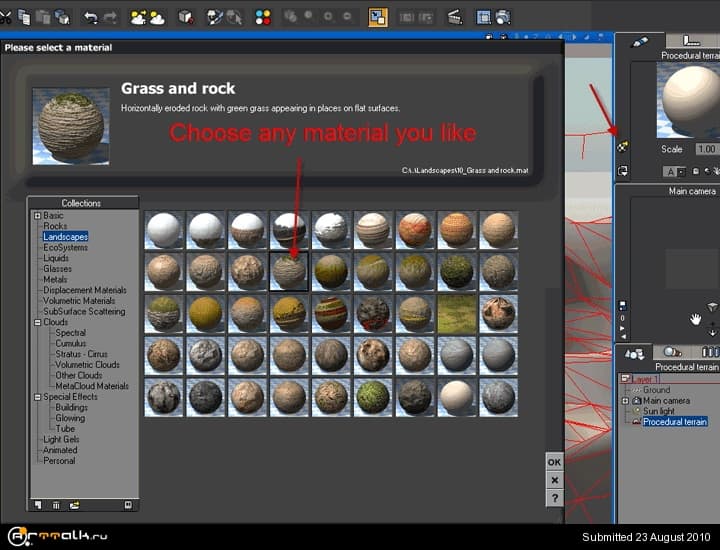Viewport: 720px width, 550px height.
Task: Select the flat green grass square thumbnail
Action: pyautogui.click(x=456, y=314)
